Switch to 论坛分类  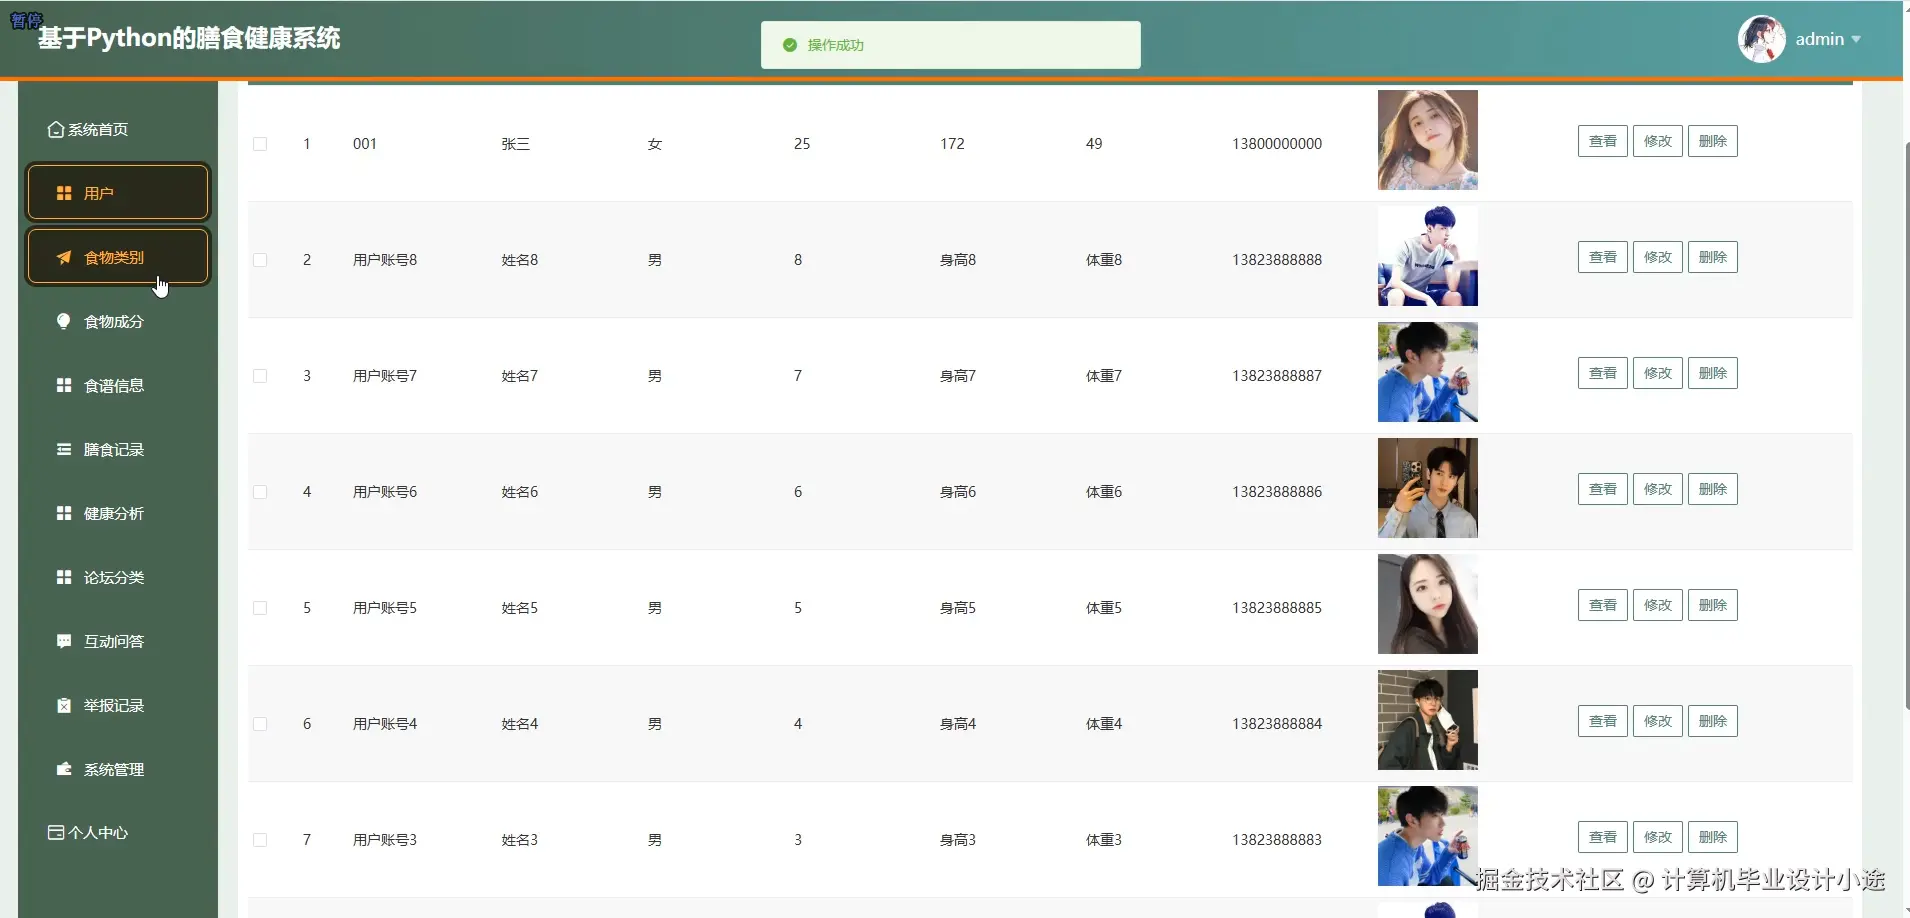click(x=118, y=577)
